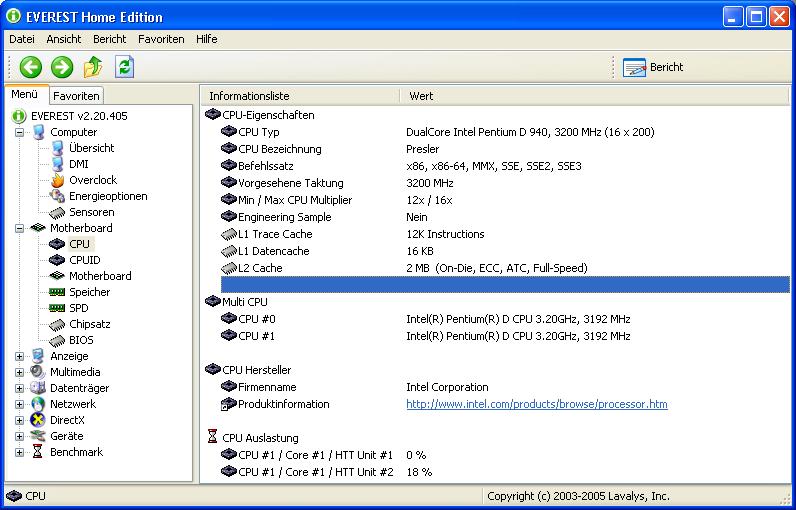Open Energieoptionen icon in tree
Viewport: 796px width, 510px height.
pyautogui.click(x=57, y=196)
